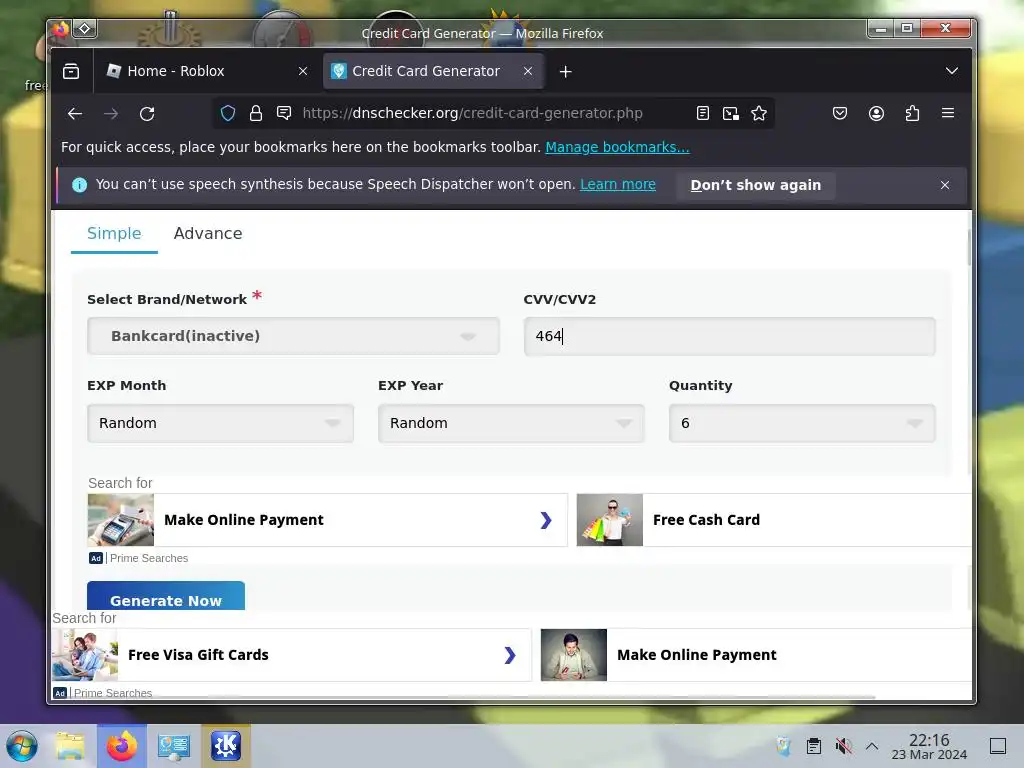
Task: Open the Free Cash Card ad
Action: click(x=774, y=520)
